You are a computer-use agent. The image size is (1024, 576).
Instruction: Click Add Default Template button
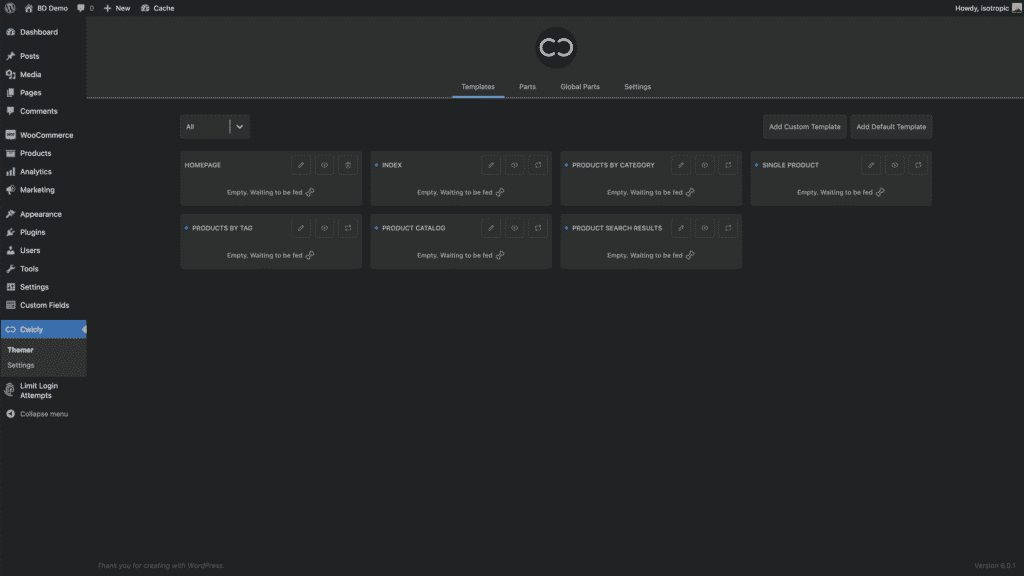coord(891,127)
